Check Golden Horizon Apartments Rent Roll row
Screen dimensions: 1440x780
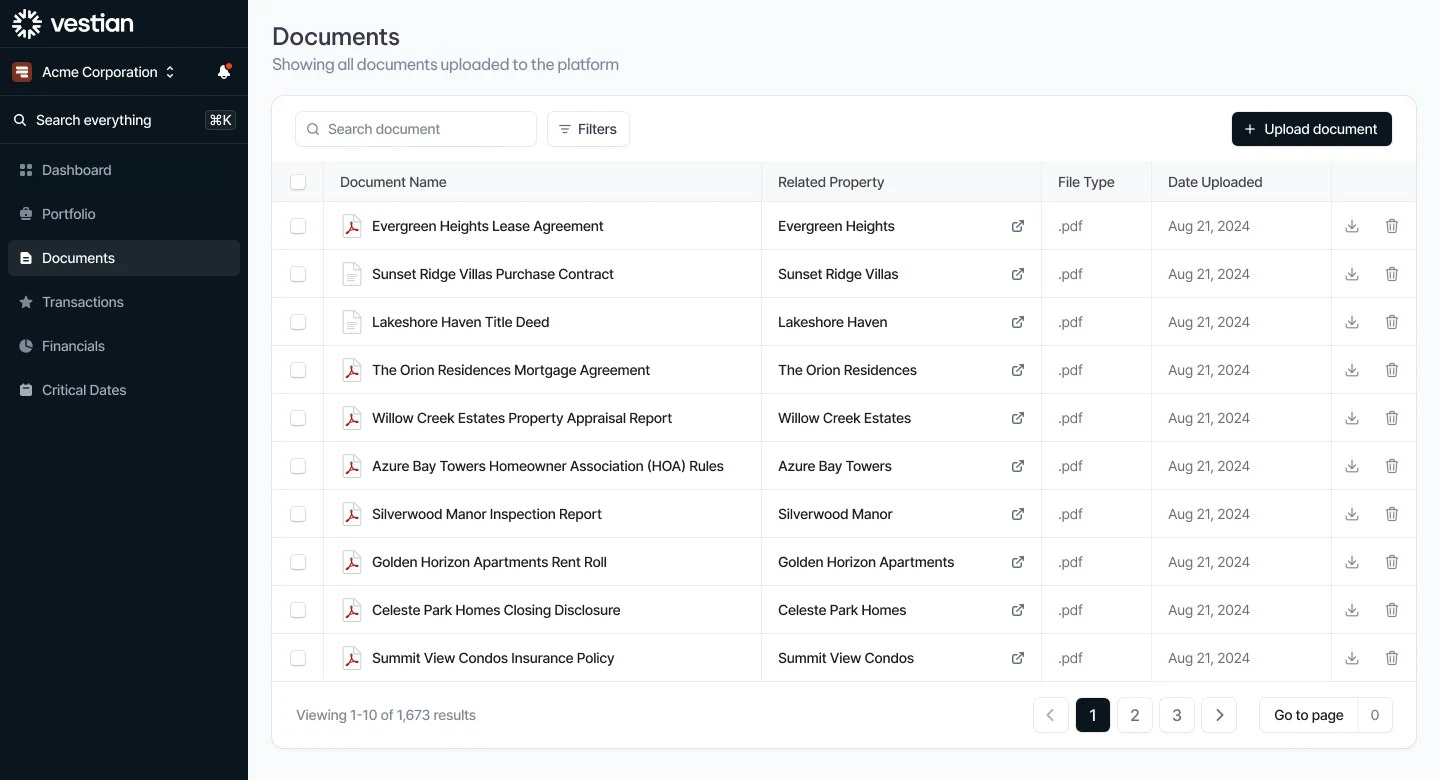click(x=298, y=562)
